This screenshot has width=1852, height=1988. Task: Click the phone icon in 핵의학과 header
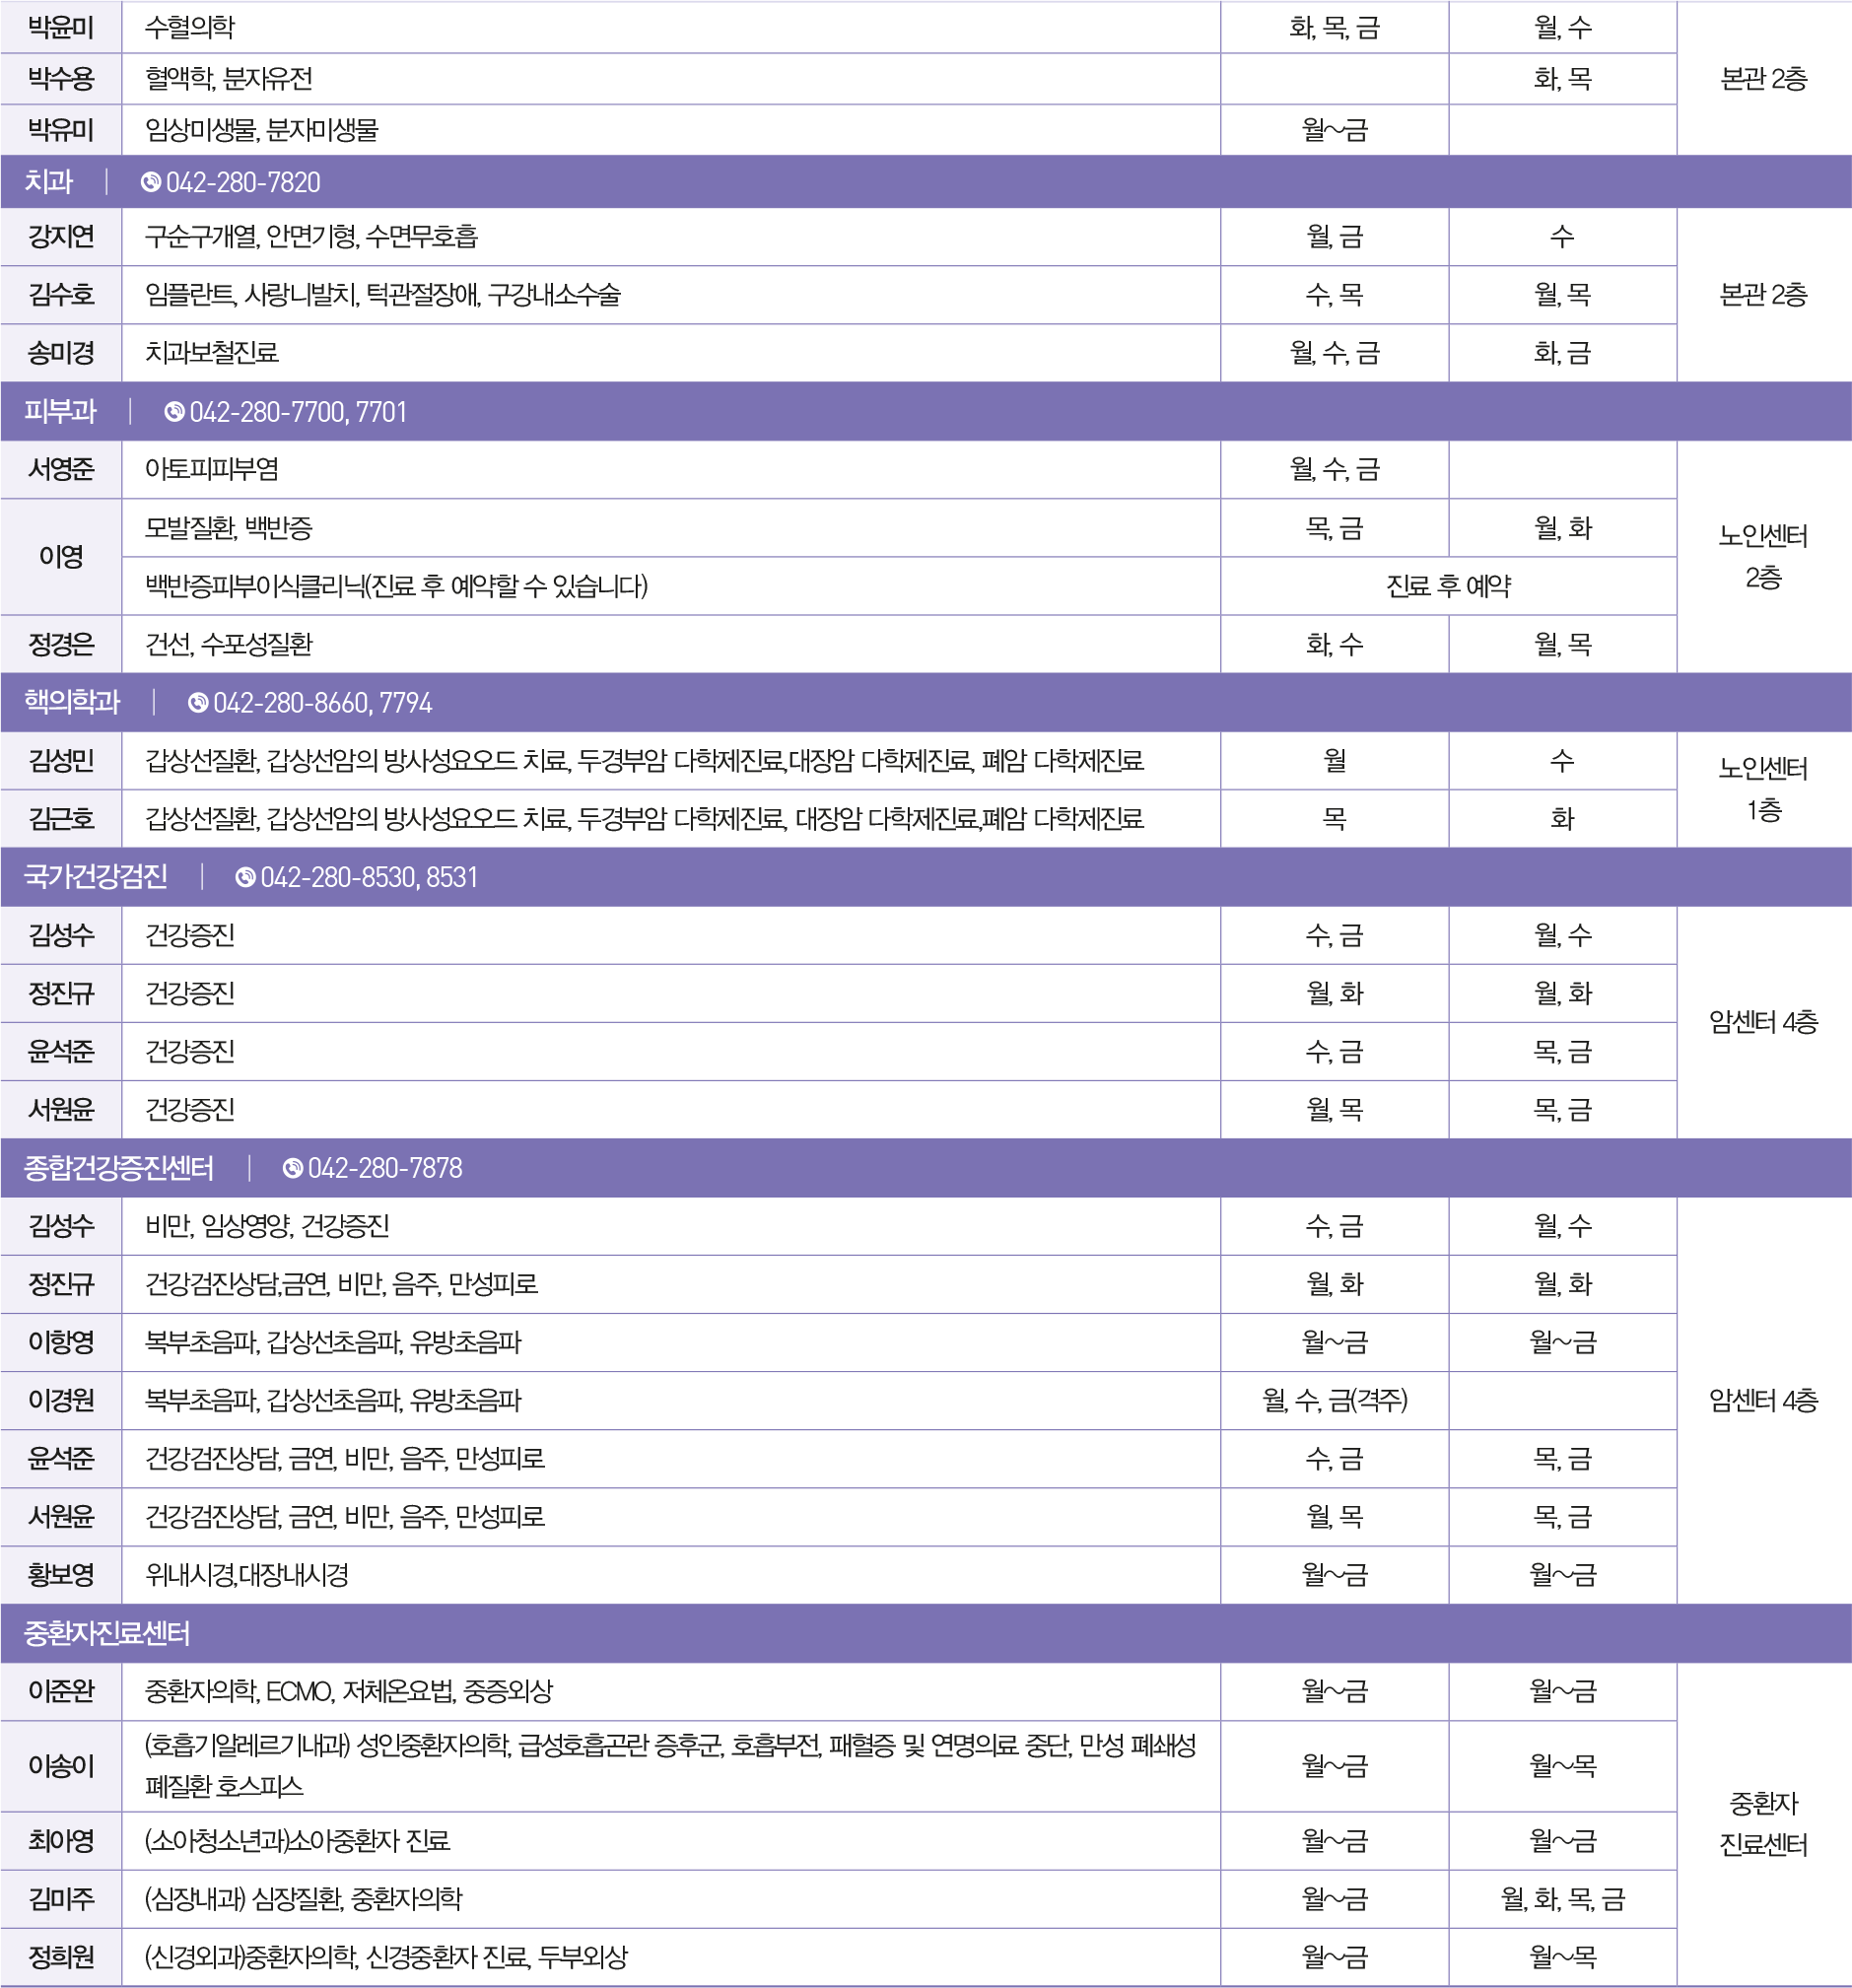tap(198, 703)
